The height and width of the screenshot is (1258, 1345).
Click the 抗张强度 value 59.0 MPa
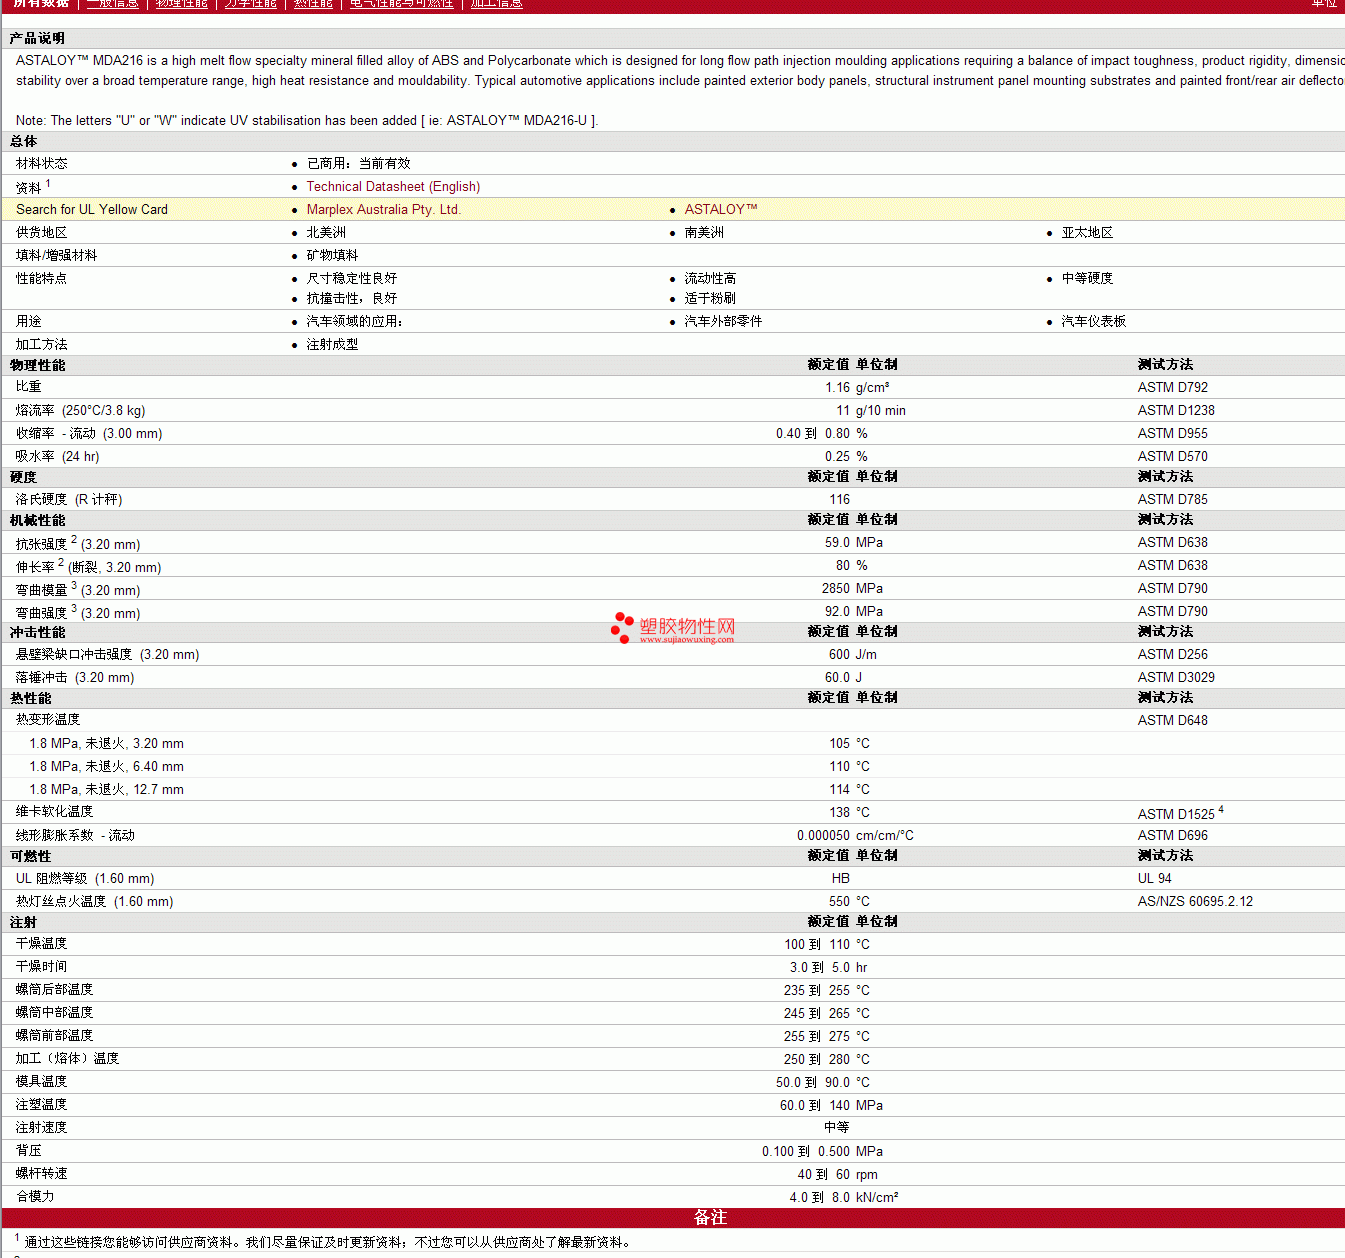pos(854,543)
